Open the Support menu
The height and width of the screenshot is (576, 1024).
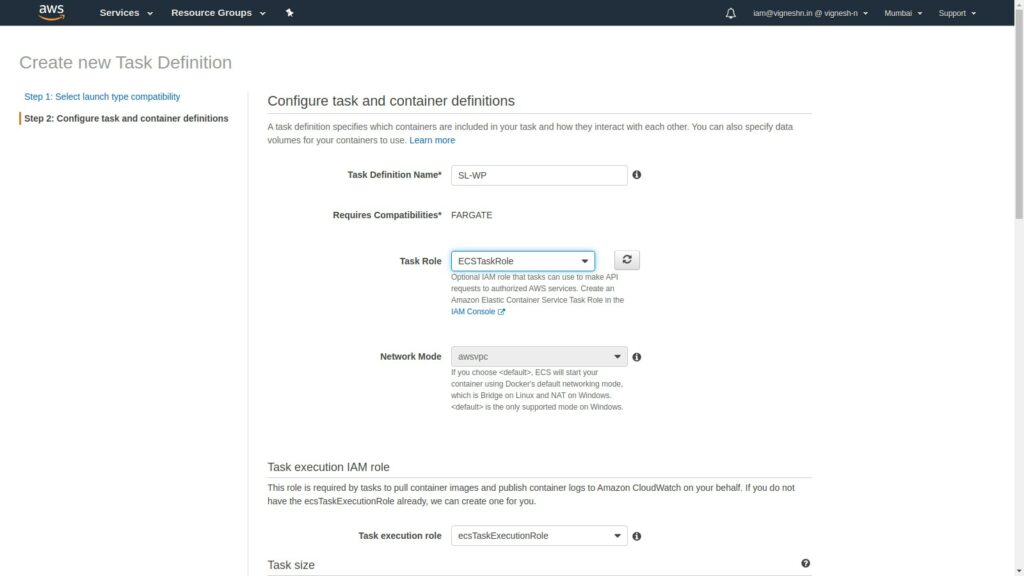point(957,13)
